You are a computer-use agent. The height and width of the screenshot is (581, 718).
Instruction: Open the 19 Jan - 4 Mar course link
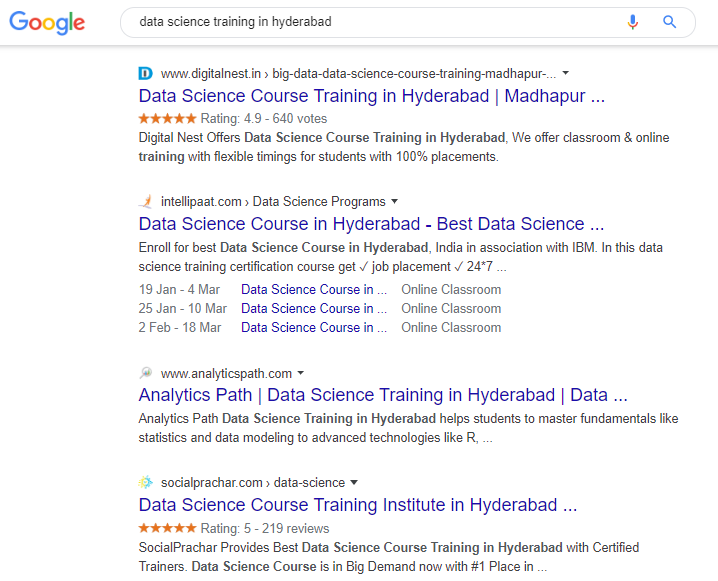click(x=314, y=289)
